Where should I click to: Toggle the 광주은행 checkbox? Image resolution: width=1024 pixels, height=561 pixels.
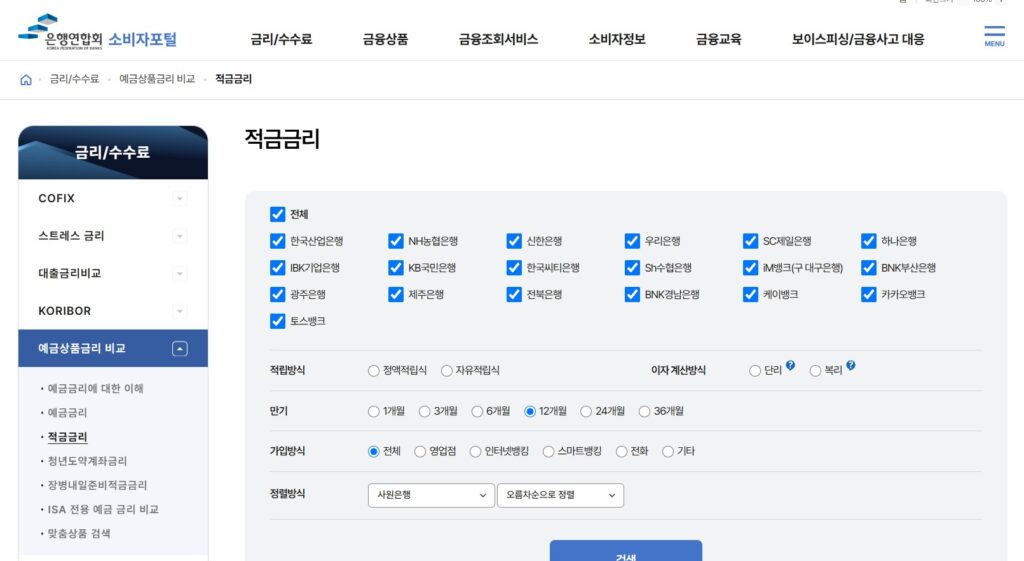tap(278, 295)
